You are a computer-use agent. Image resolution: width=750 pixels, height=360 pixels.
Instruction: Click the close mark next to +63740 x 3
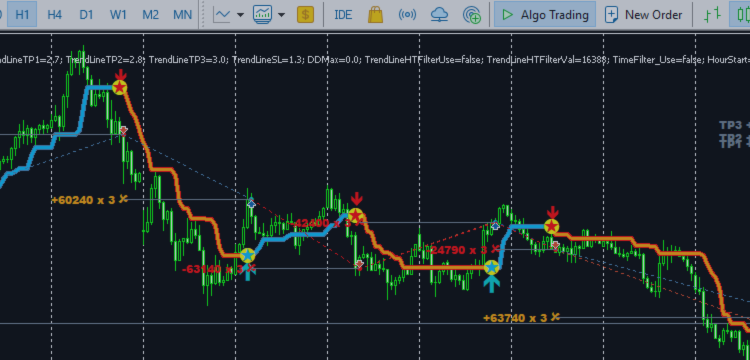point(555,316)
